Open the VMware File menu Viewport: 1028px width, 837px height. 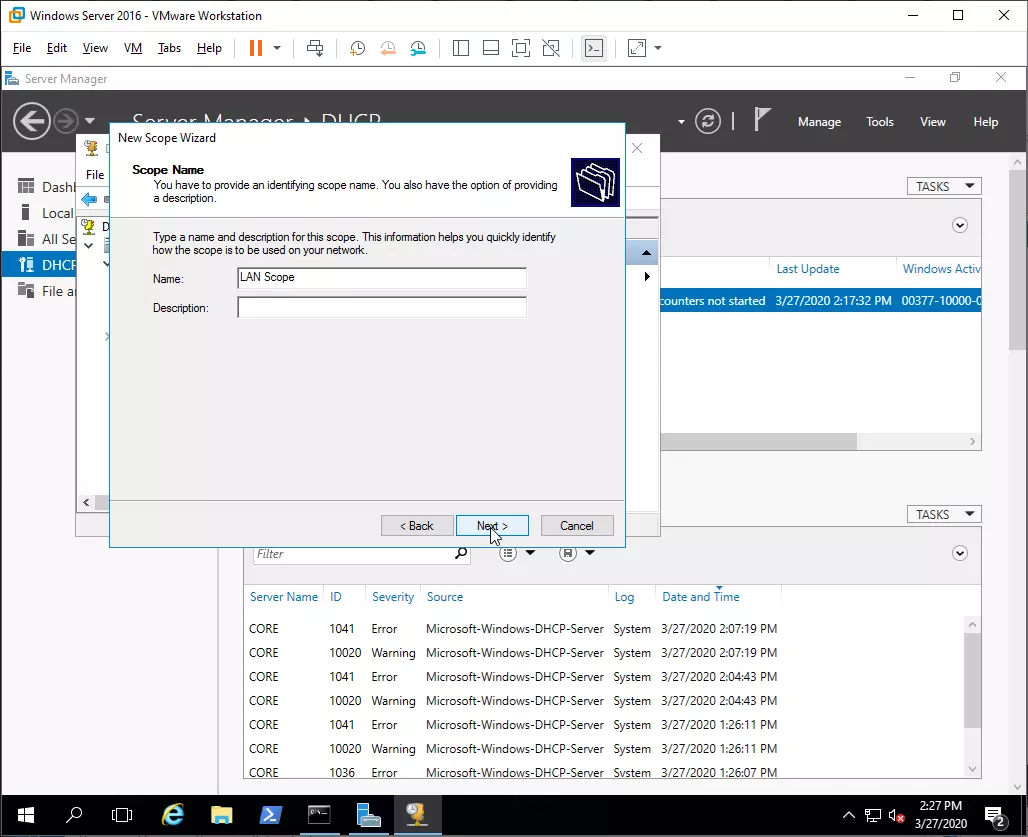[x=22, y=48]
